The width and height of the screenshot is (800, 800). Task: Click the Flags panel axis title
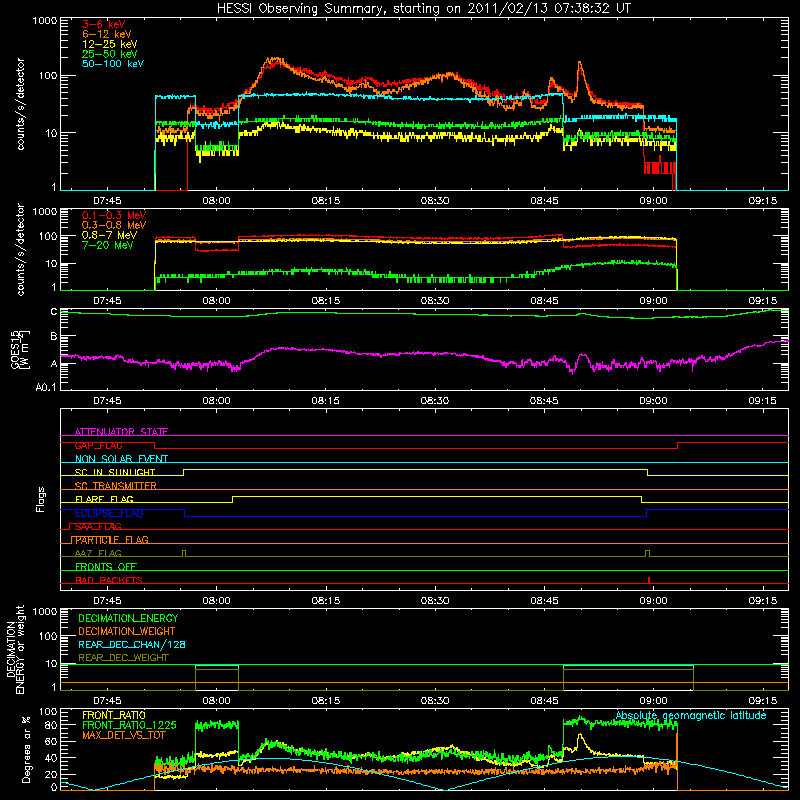click(x=41, y=499)
